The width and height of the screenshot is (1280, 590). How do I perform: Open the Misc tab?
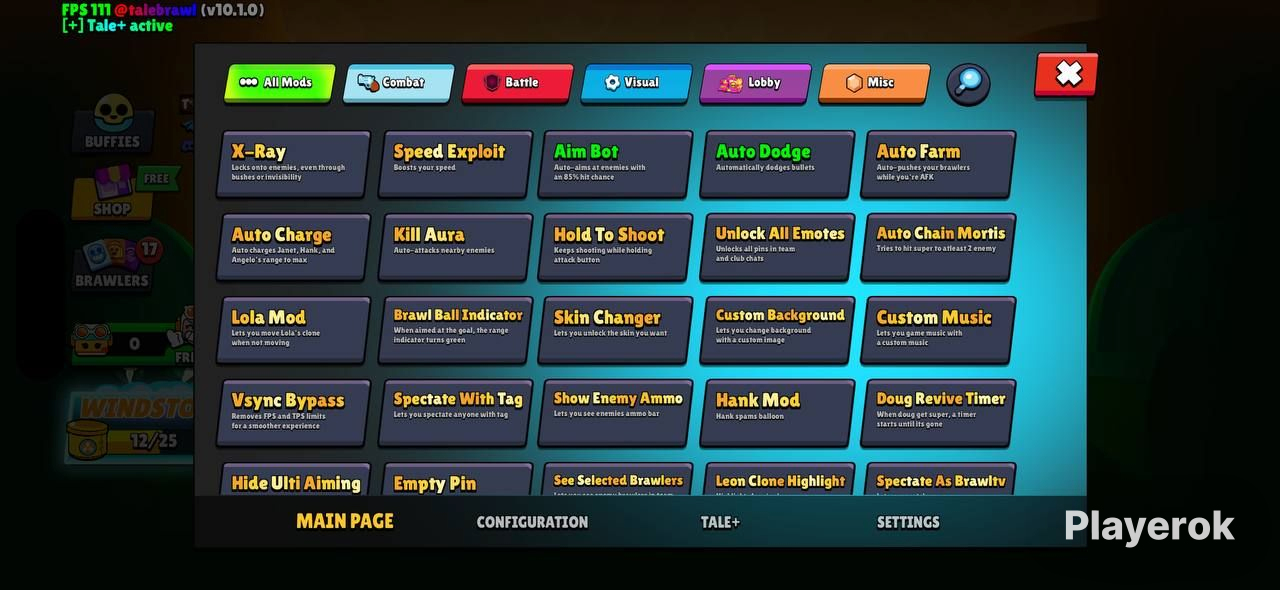pyautogui.click(x=874, y=83)
